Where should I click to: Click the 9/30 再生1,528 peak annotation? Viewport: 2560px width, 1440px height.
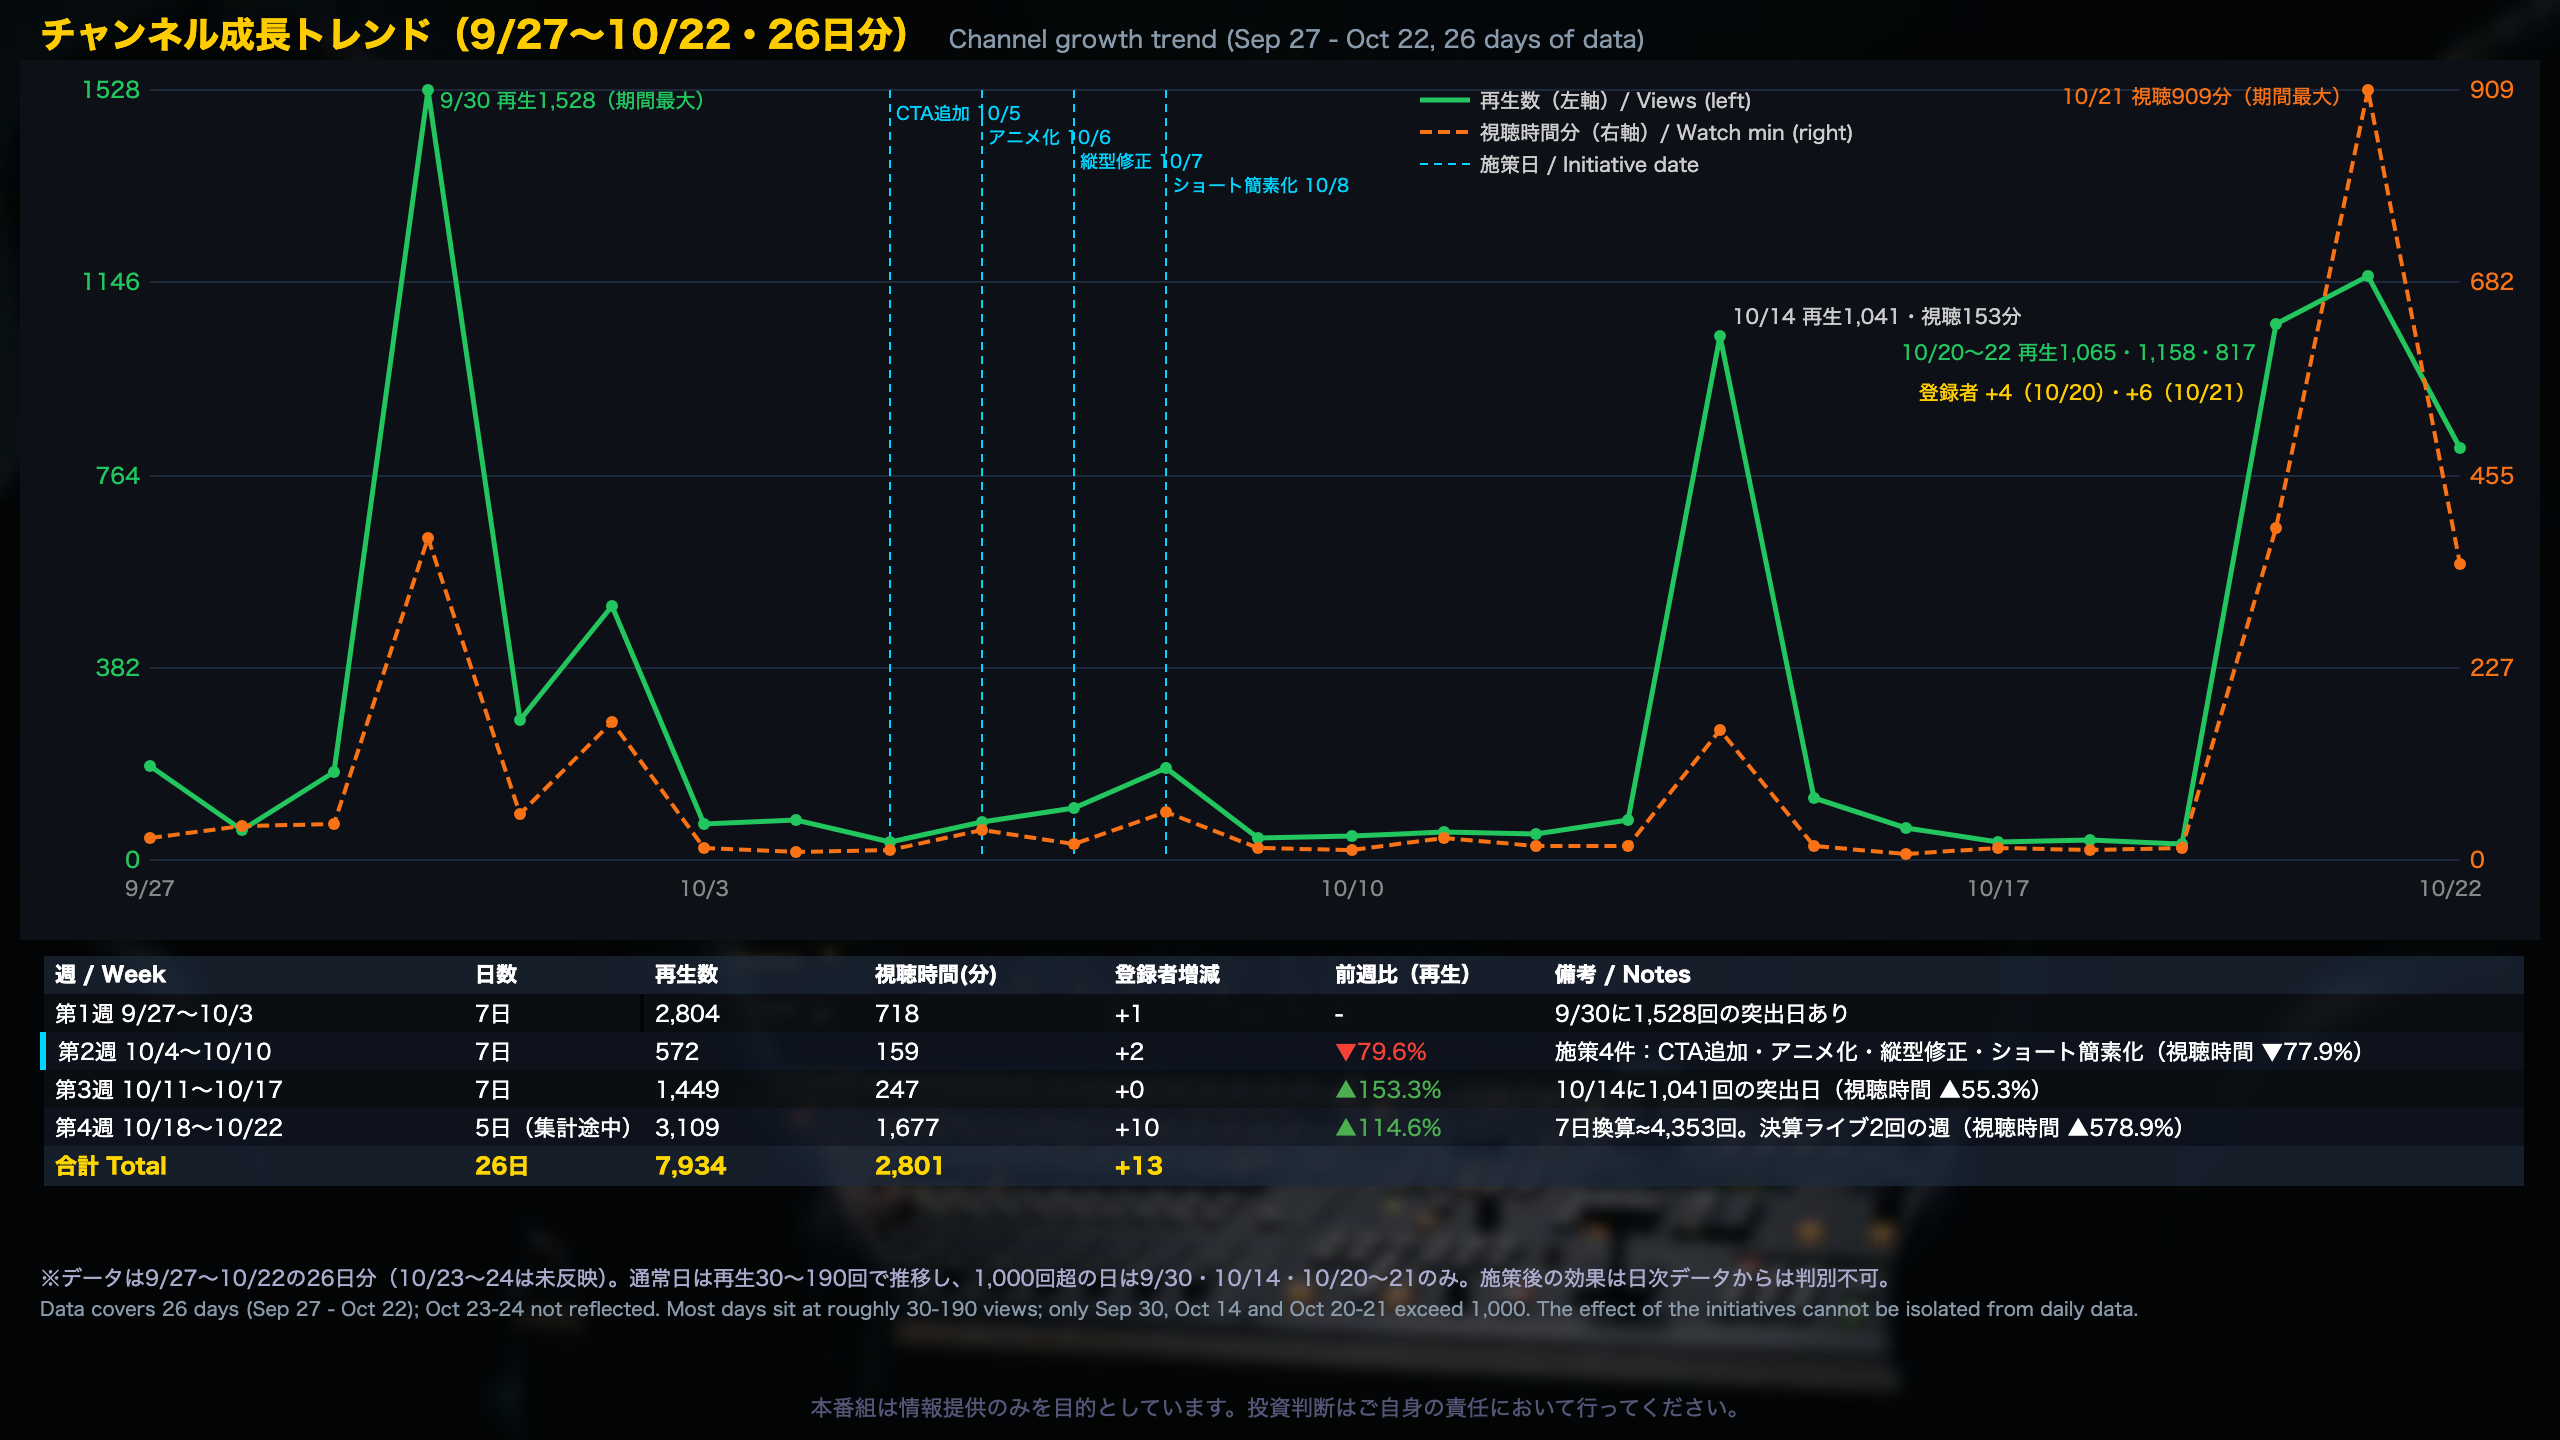coord(572,101)
